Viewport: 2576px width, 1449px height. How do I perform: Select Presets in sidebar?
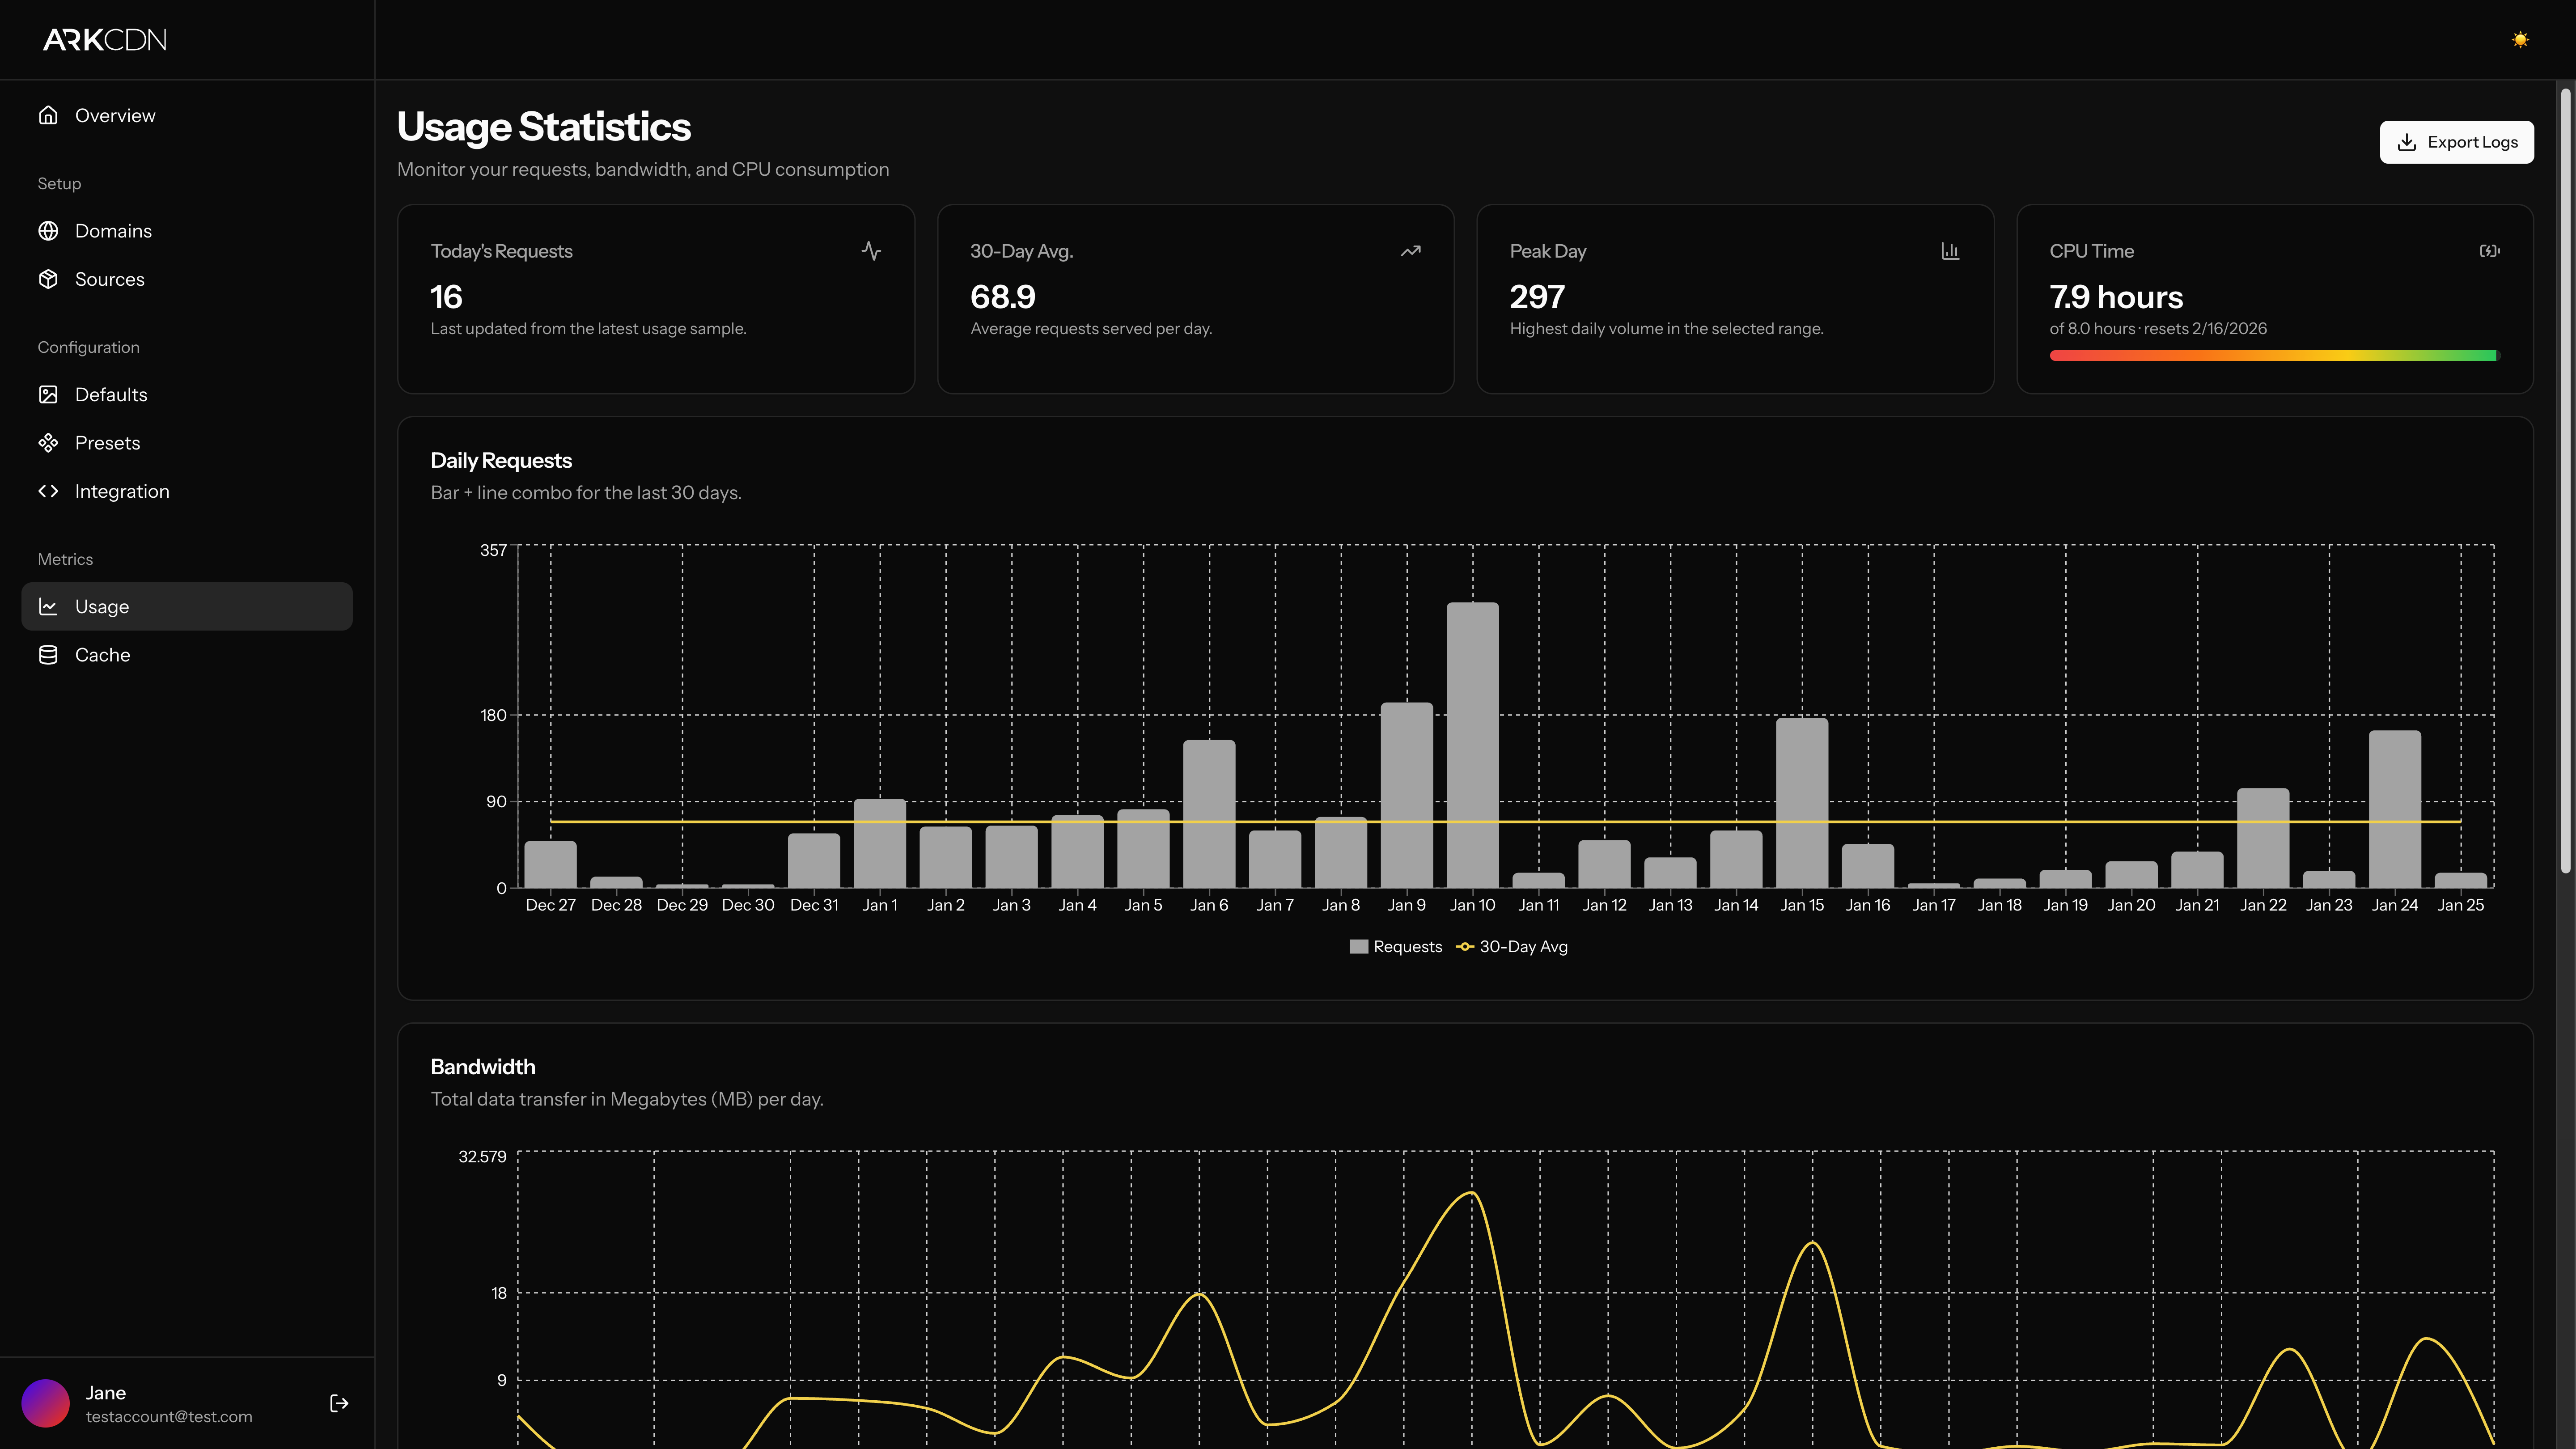pyautogui.click(x=187, y=443)
